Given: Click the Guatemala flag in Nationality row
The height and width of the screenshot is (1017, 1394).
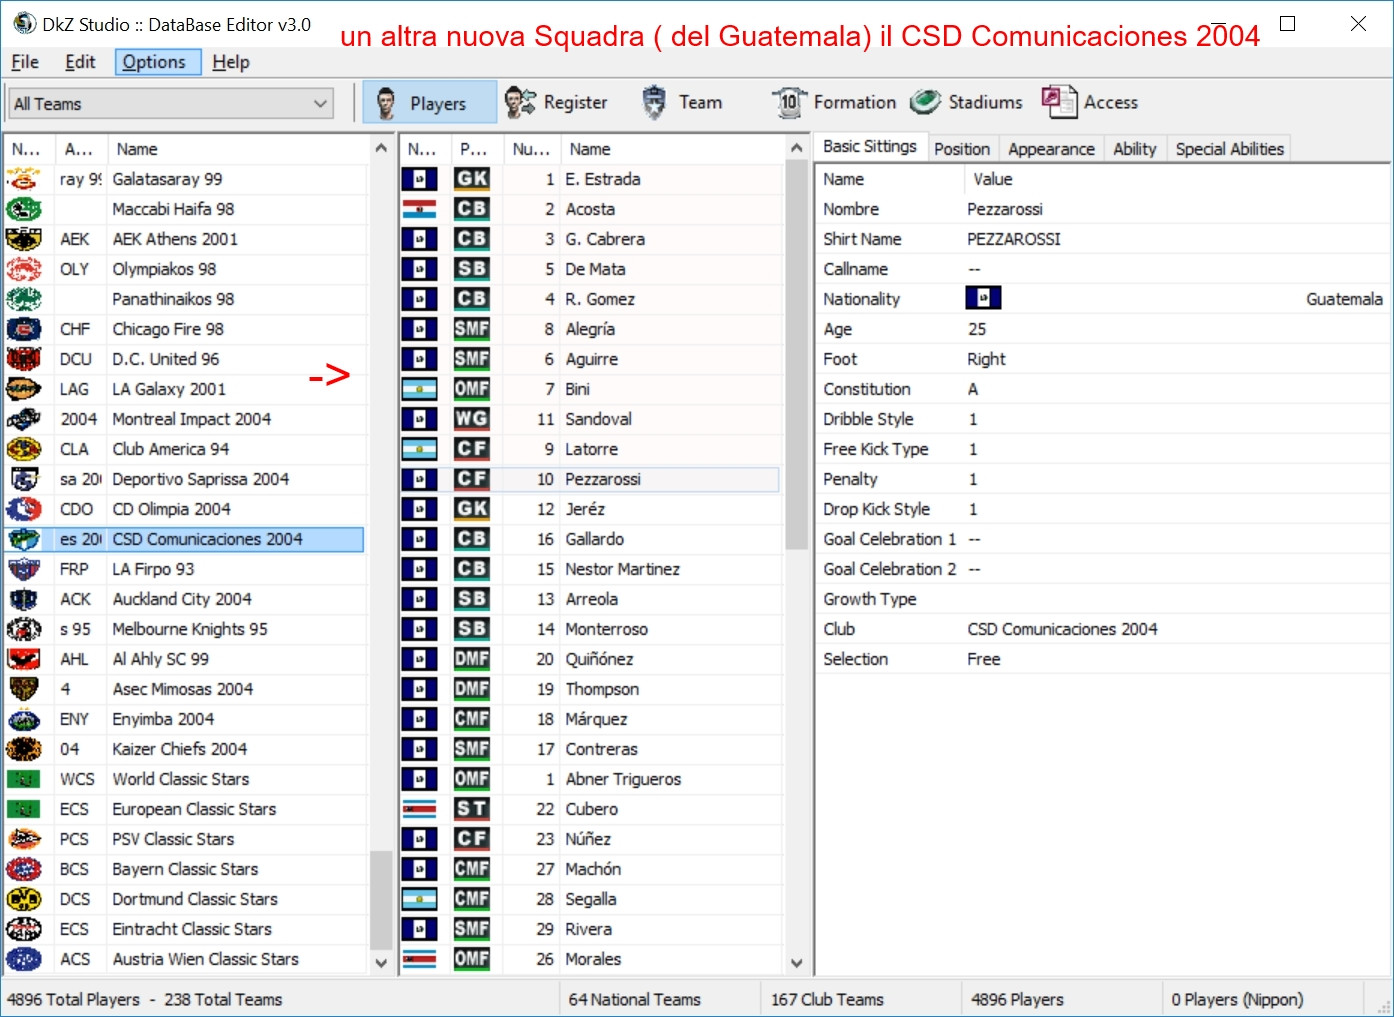Looking at the screenshot, I should (x=983, y=299).
